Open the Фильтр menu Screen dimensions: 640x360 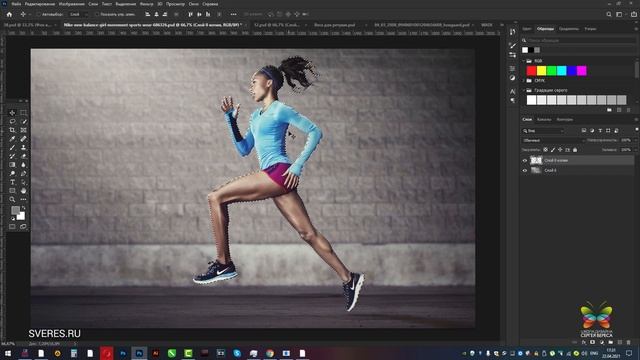click(147, 4)
